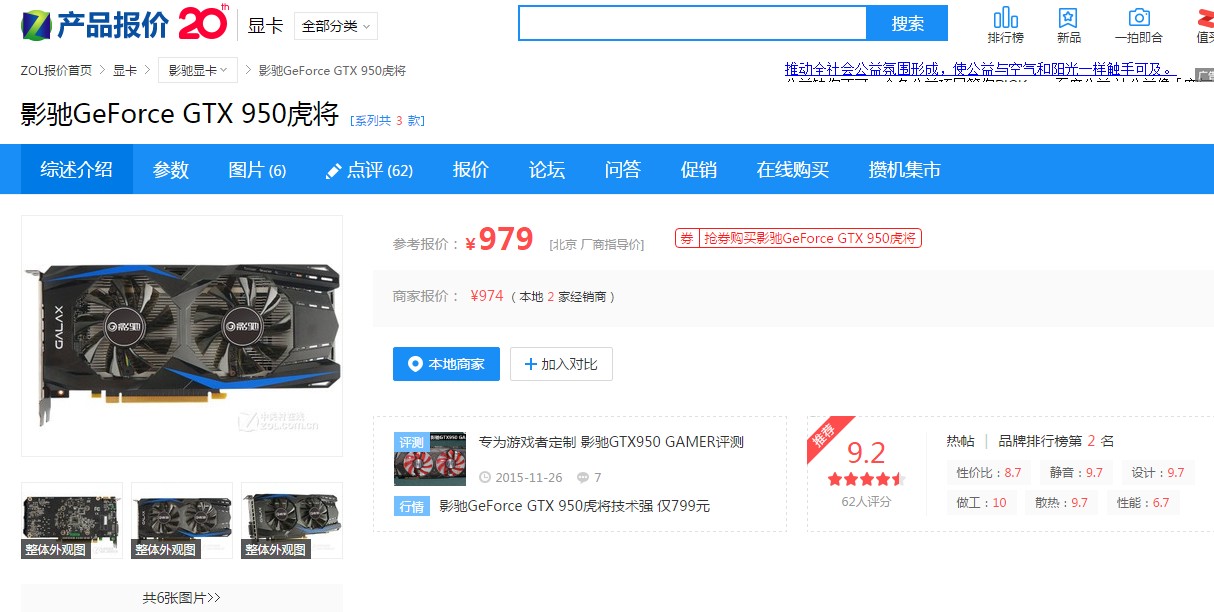Click the pencil icon beside 点评
Image resolution: width=1214 pixels, height=612 pixels.
point(334,171)
